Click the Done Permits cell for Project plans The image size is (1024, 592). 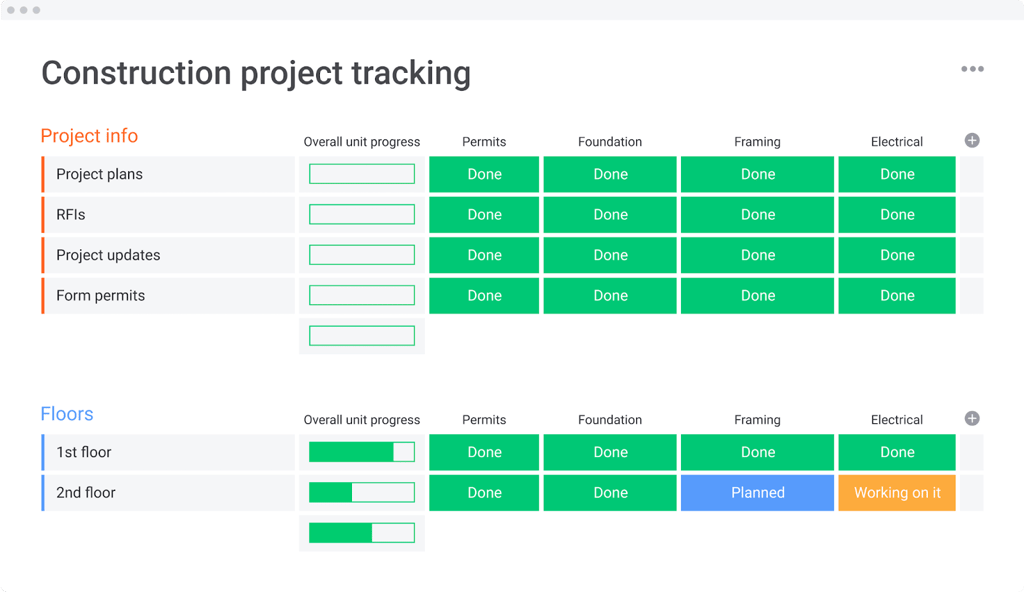[x=484, y=174]
